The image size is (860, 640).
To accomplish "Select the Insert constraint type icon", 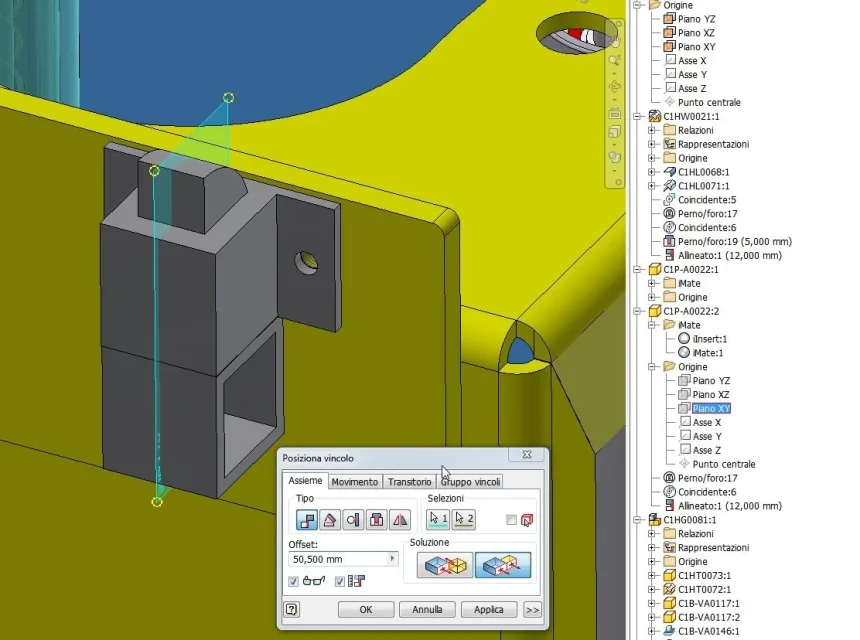I will 377,519.
